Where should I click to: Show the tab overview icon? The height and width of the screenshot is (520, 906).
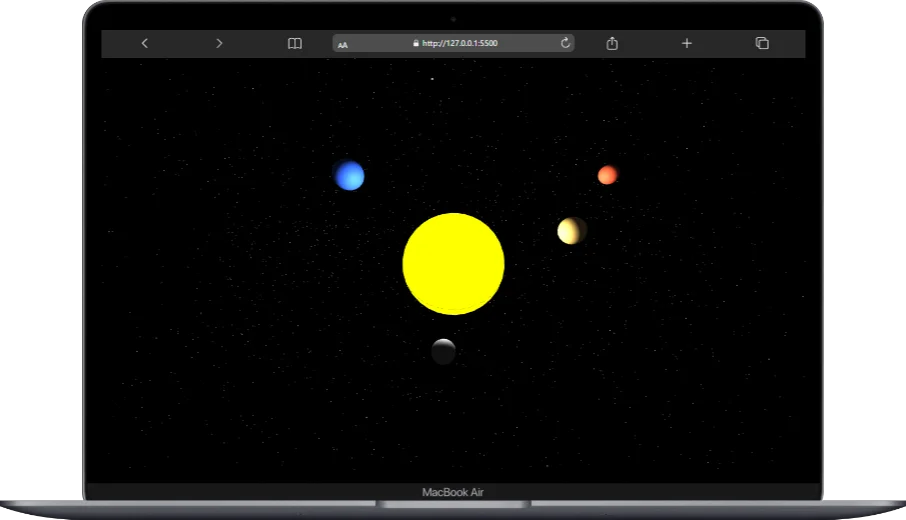pyautogui.click(x=762, y=43)
